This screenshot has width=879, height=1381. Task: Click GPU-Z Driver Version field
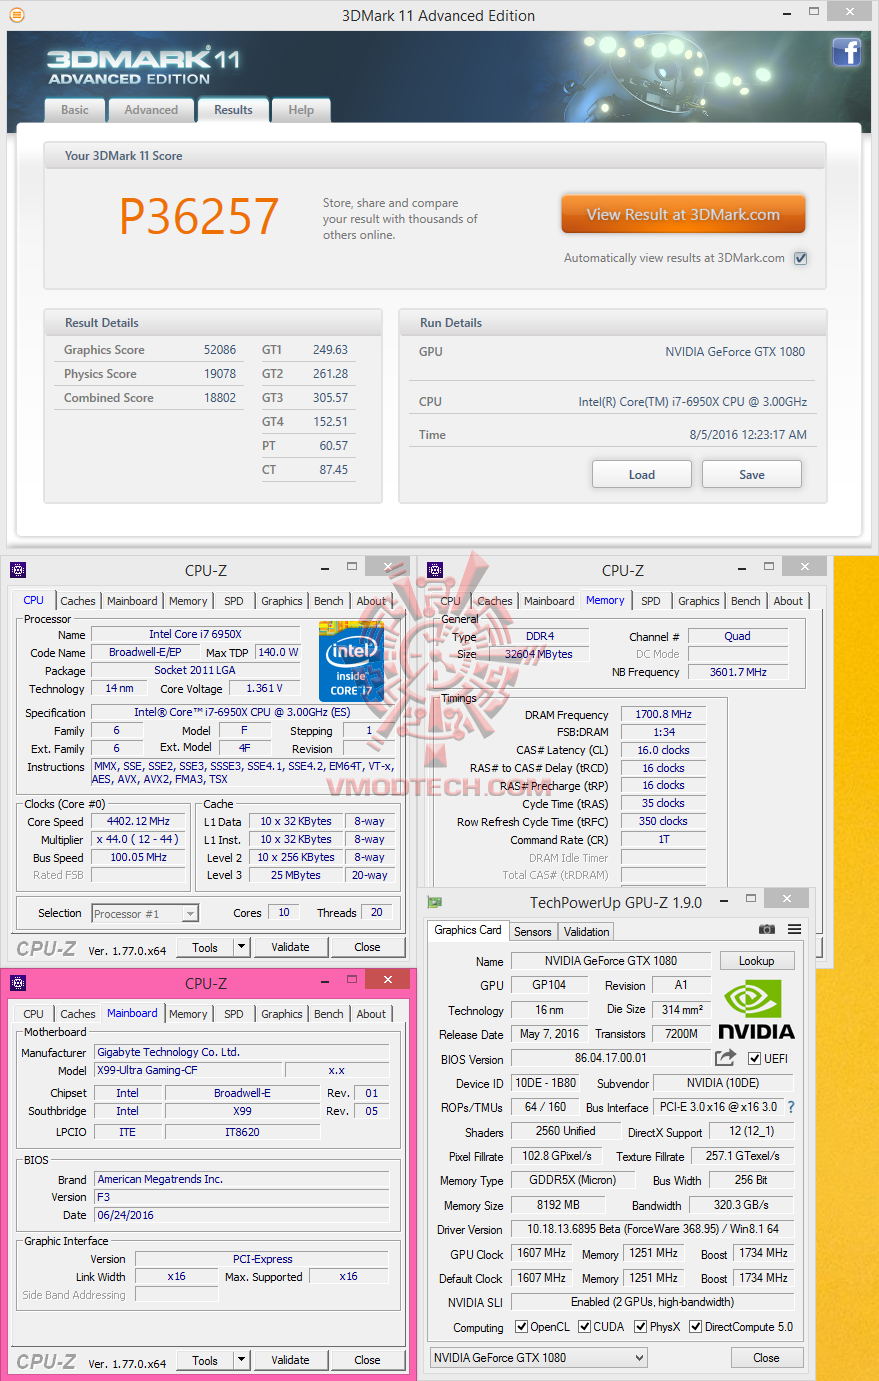click(x=653, y=1229)
